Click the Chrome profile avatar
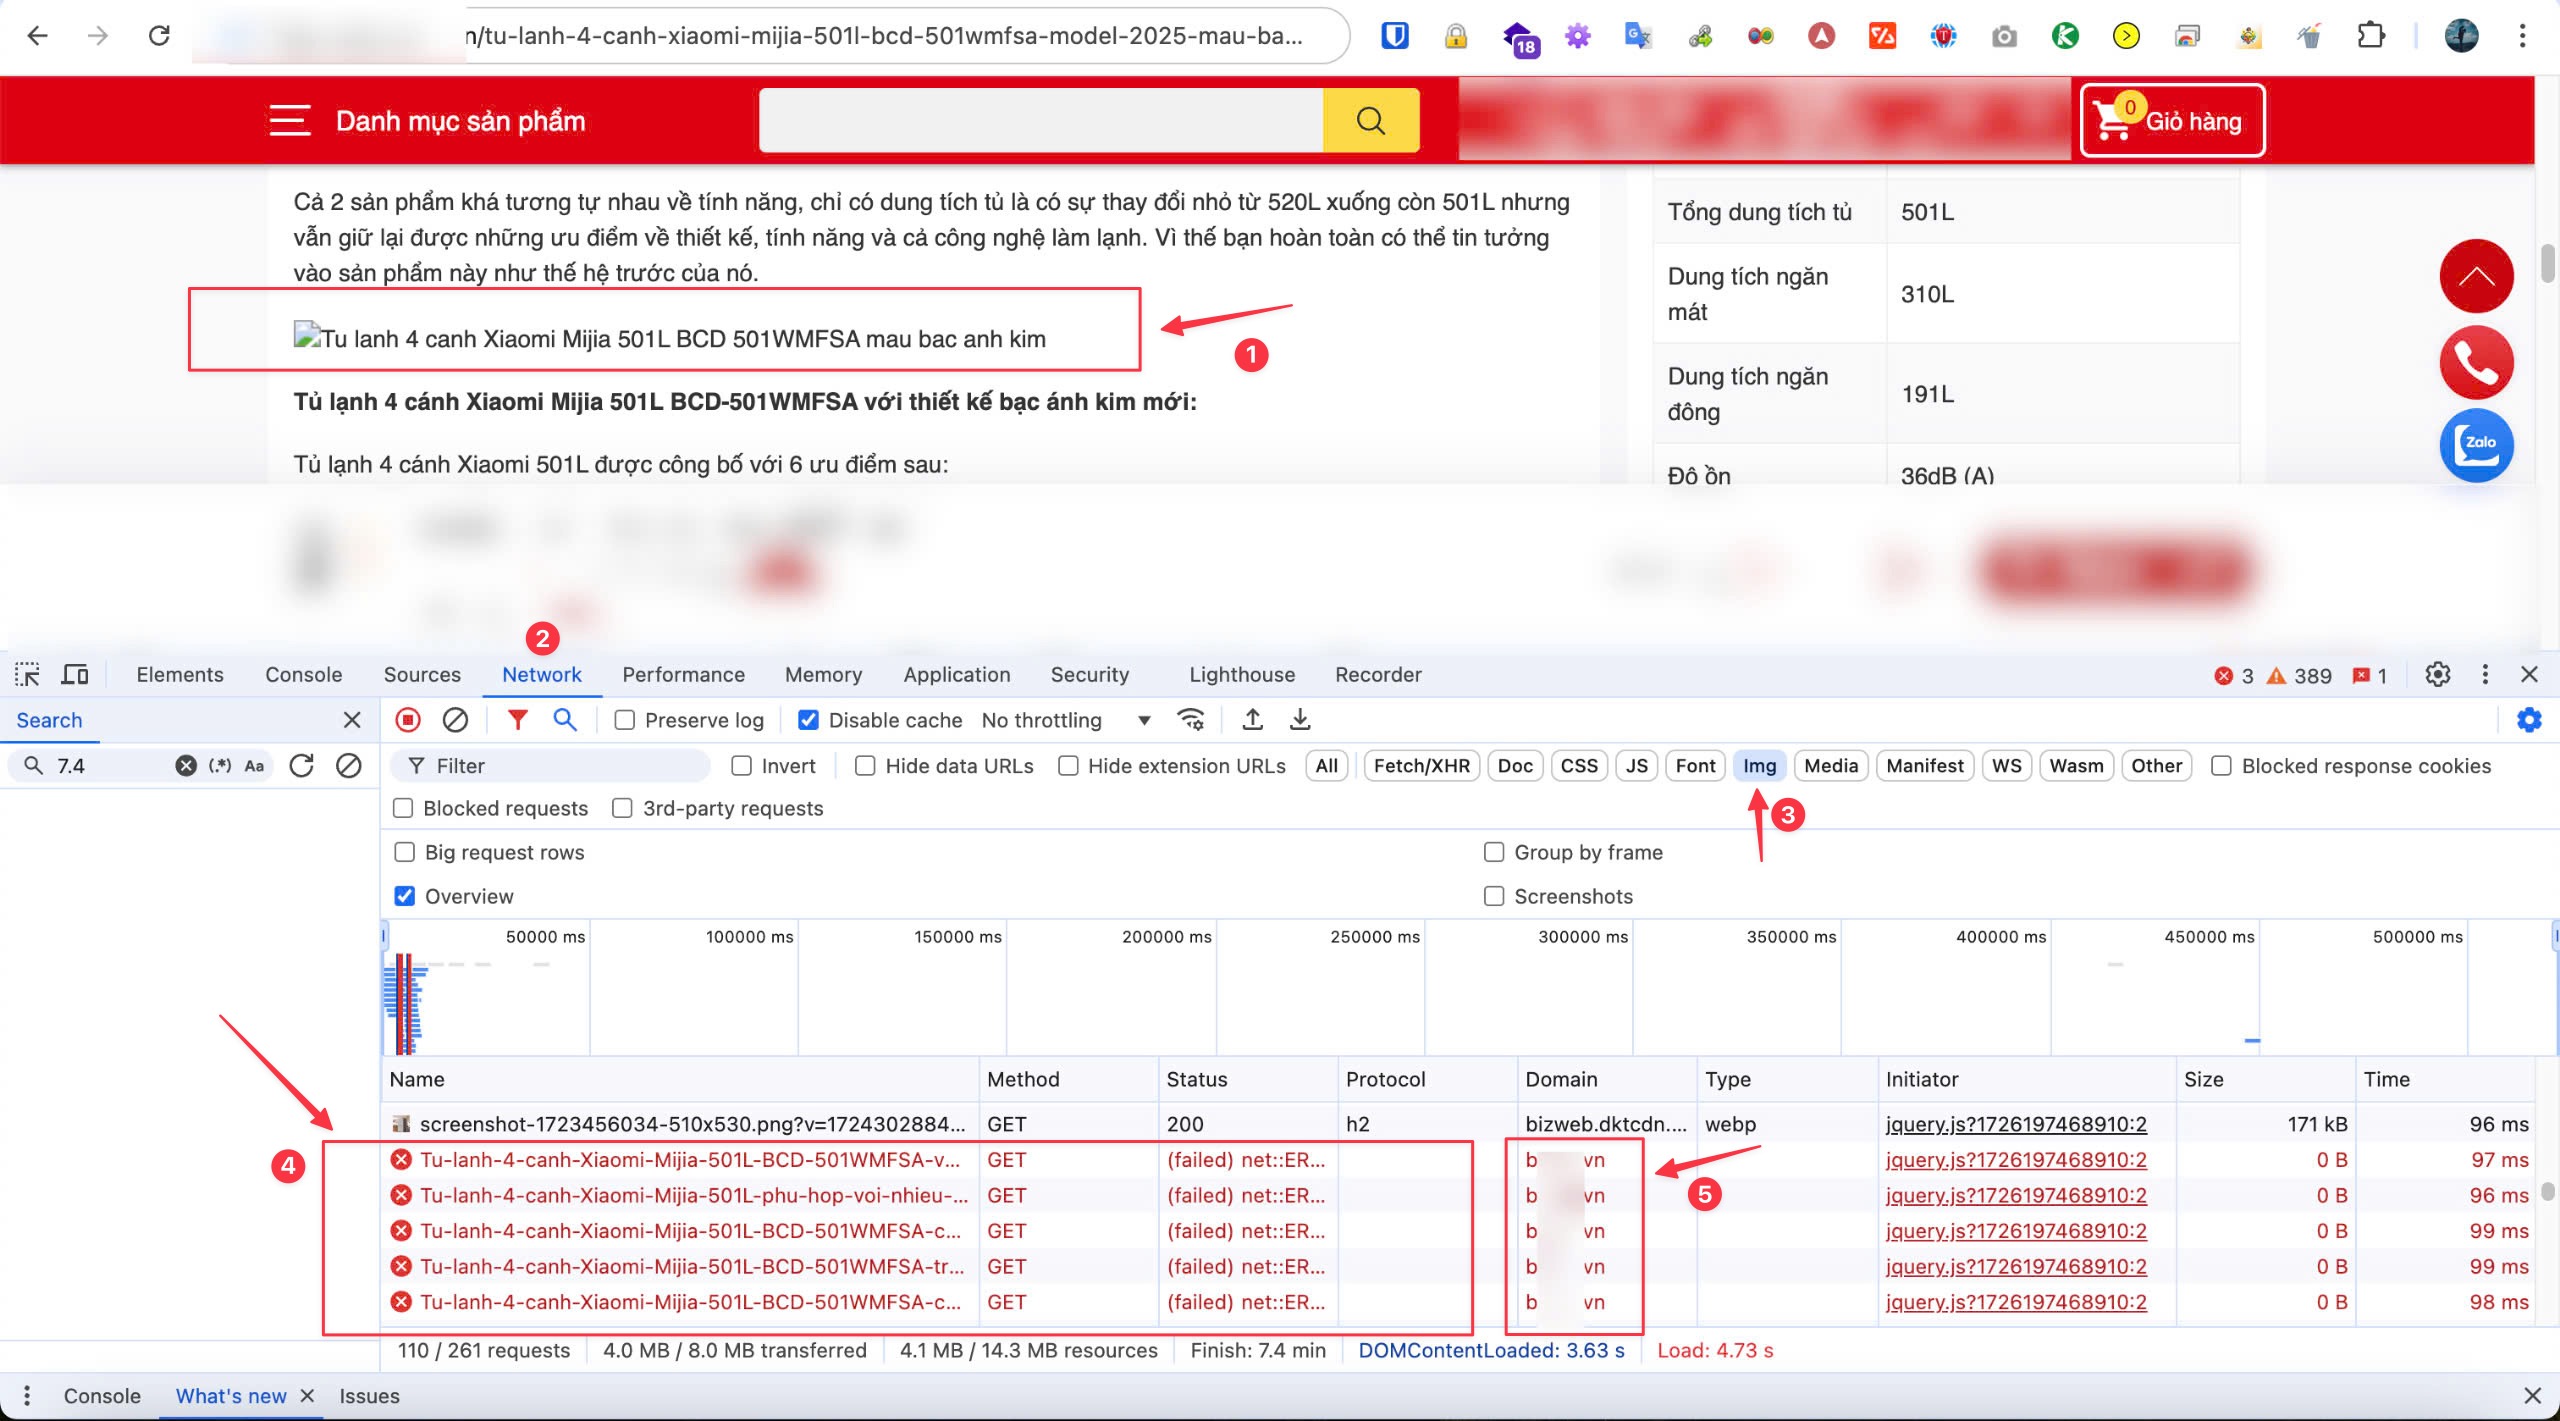Screen dimensions: 2560x1421 [x=2461, y=37]
